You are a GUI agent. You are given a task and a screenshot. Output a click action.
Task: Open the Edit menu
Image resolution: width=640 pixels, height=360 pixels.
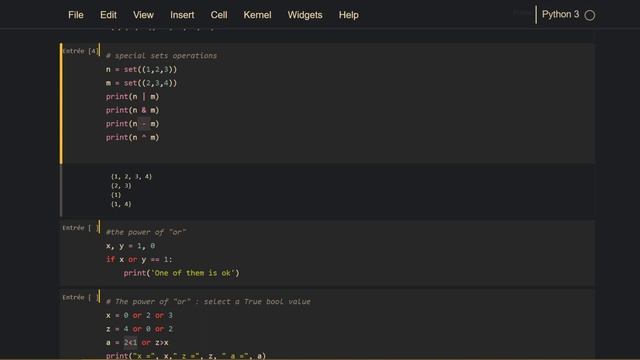coord(108,15)
